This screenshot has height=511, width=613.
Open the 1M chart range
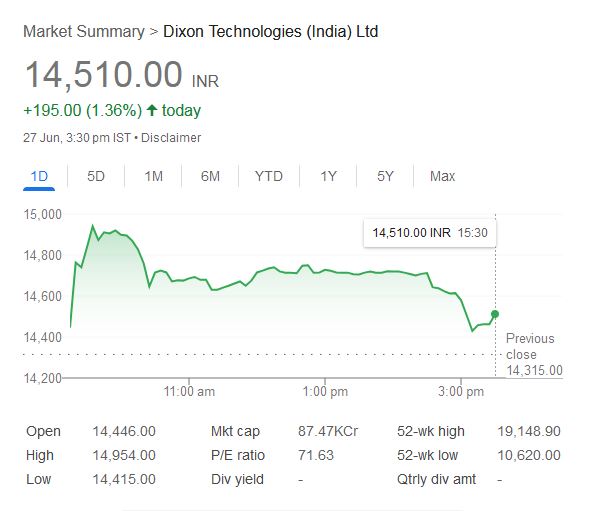point(153,176)
